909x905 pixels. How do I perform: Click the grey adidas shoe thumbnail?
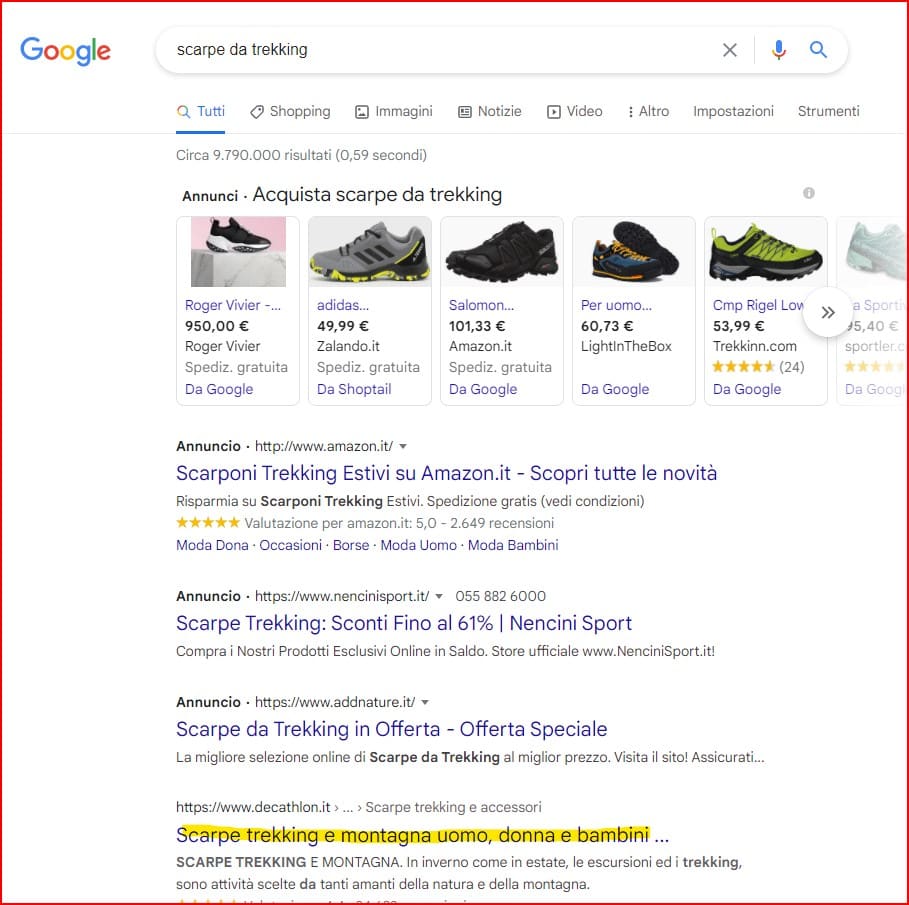[x=370, y=252]
